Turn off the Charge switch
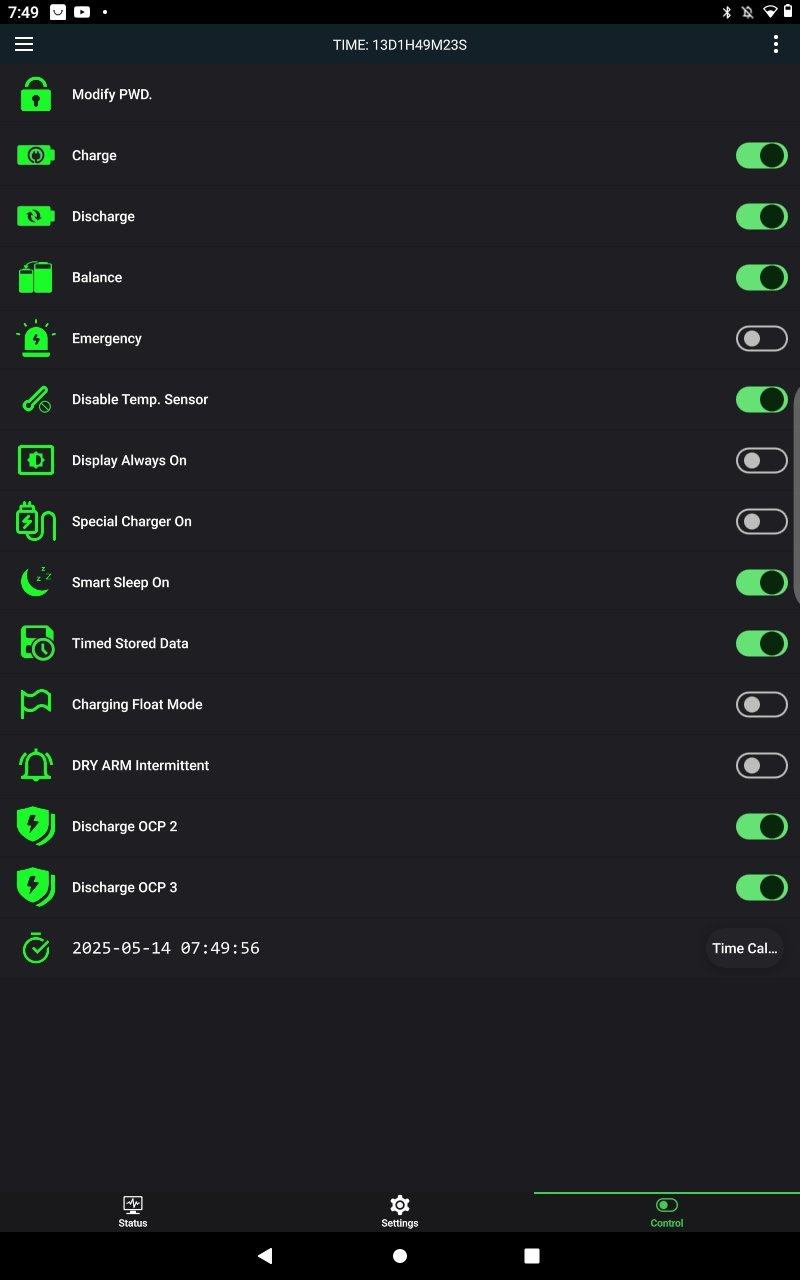This screenshot has height=1280, width=800. click(x=761, y=156)
